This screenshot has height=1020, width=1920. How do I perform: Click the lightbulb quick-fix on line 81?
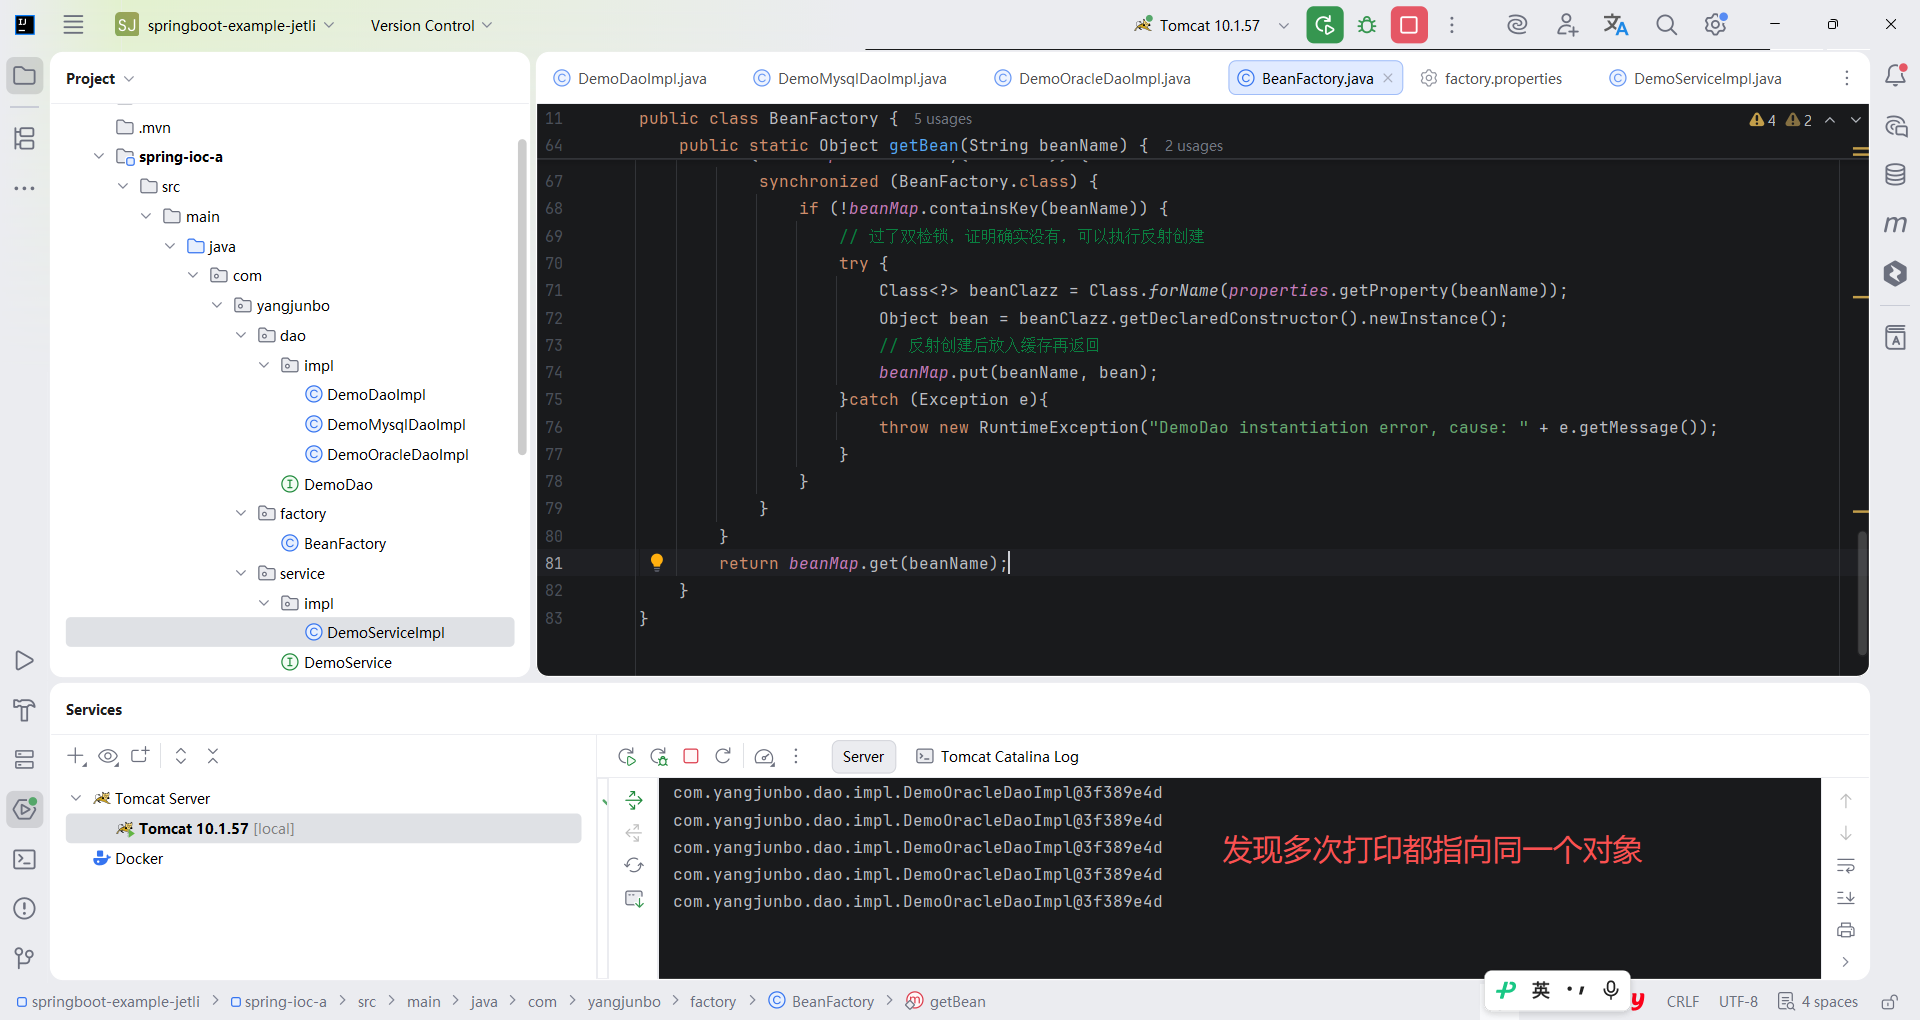[657, 562]
